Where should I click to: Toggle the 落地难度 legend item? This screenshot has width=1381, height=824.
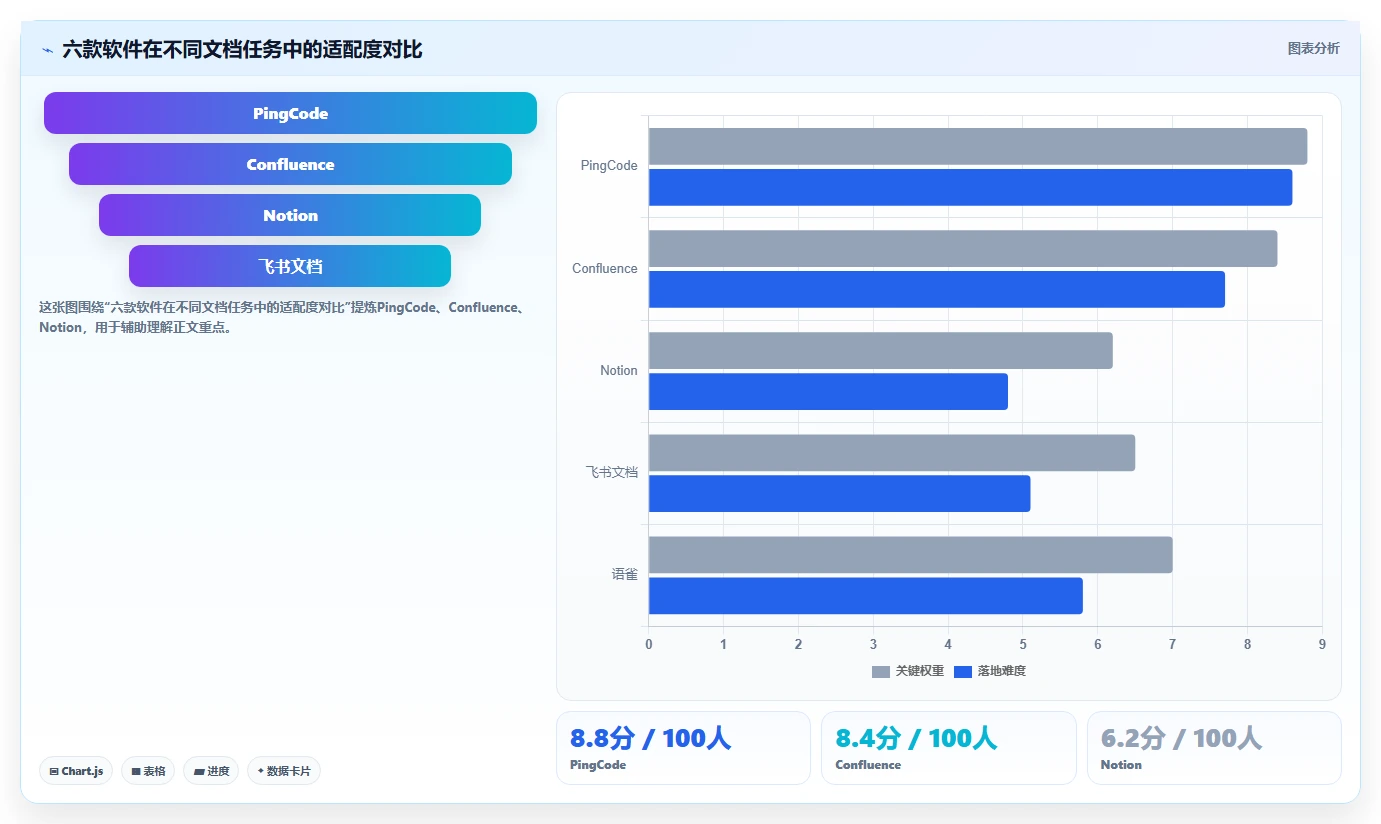tap(990, 671)
